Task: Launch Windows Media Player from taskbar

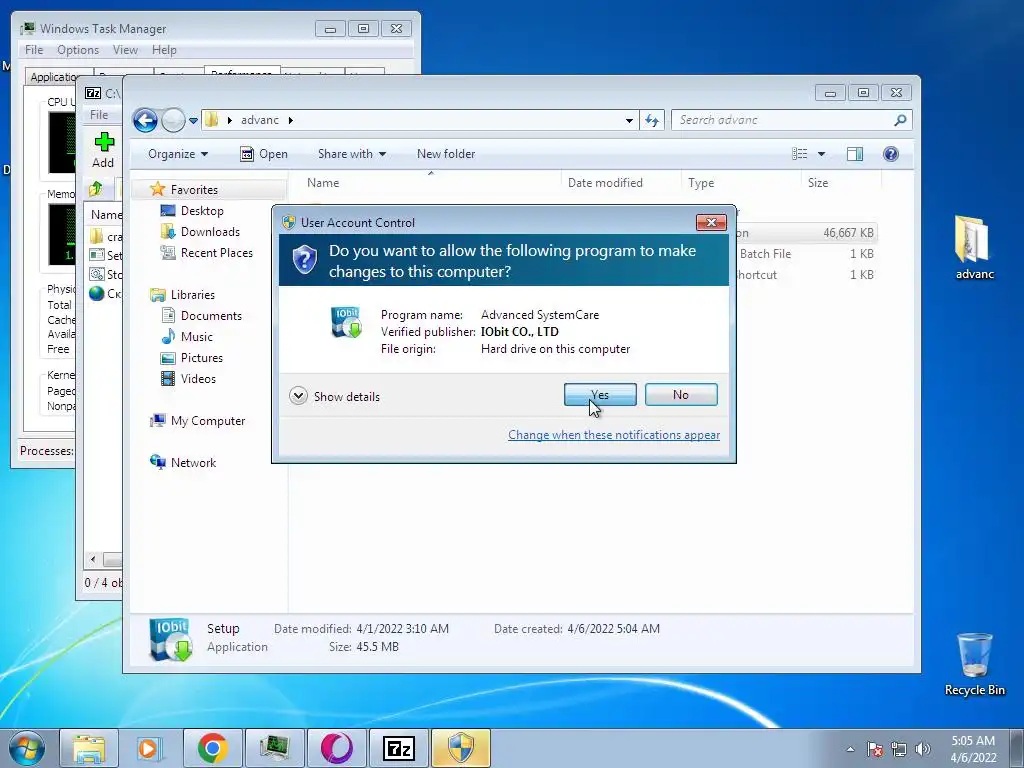Action: 148,748
